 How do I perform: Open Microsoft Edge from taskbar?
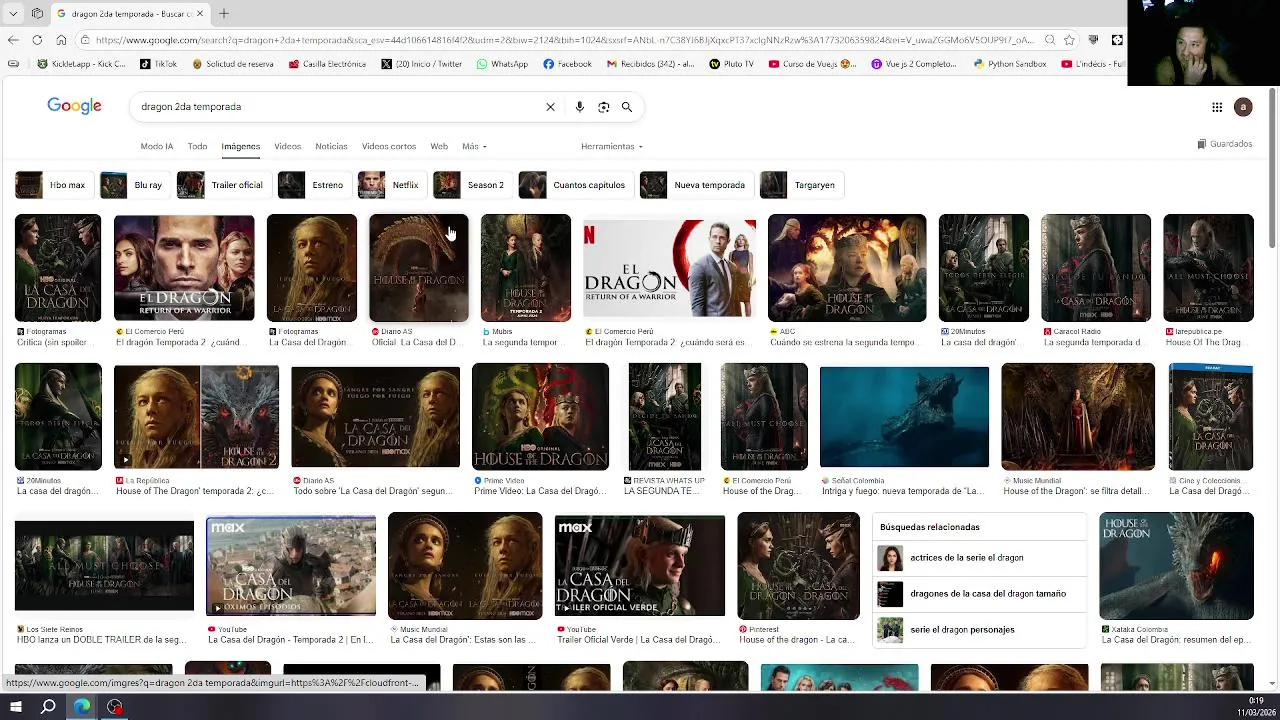pyautogui.click(x=81, y=707)
